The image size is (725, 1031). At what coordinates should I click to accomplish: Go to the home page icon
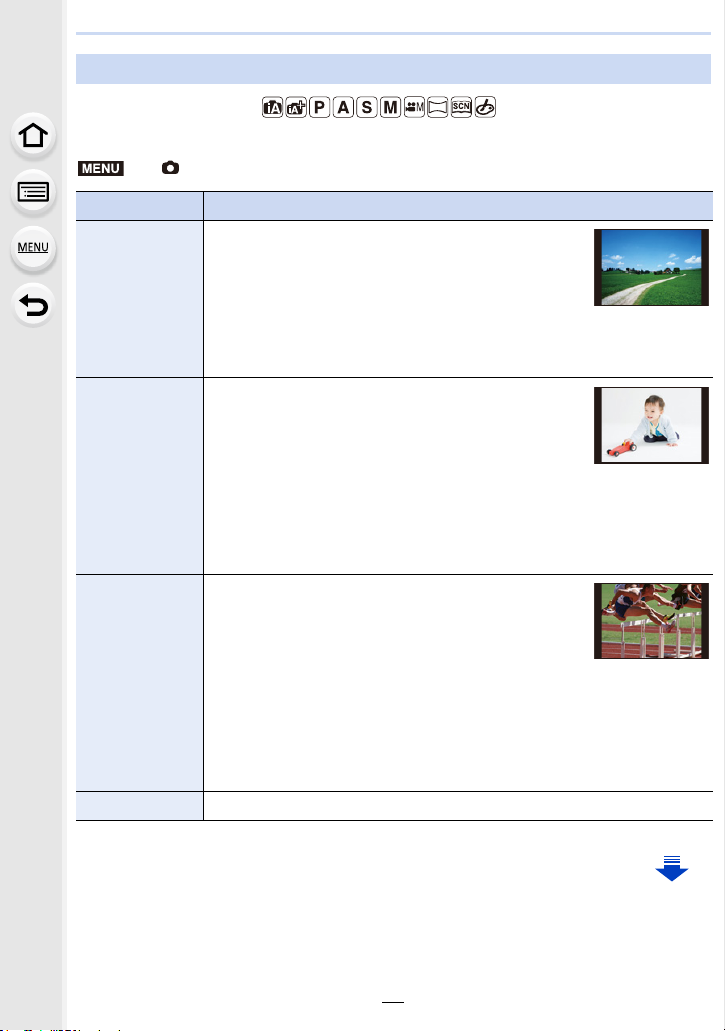[33, 135]
